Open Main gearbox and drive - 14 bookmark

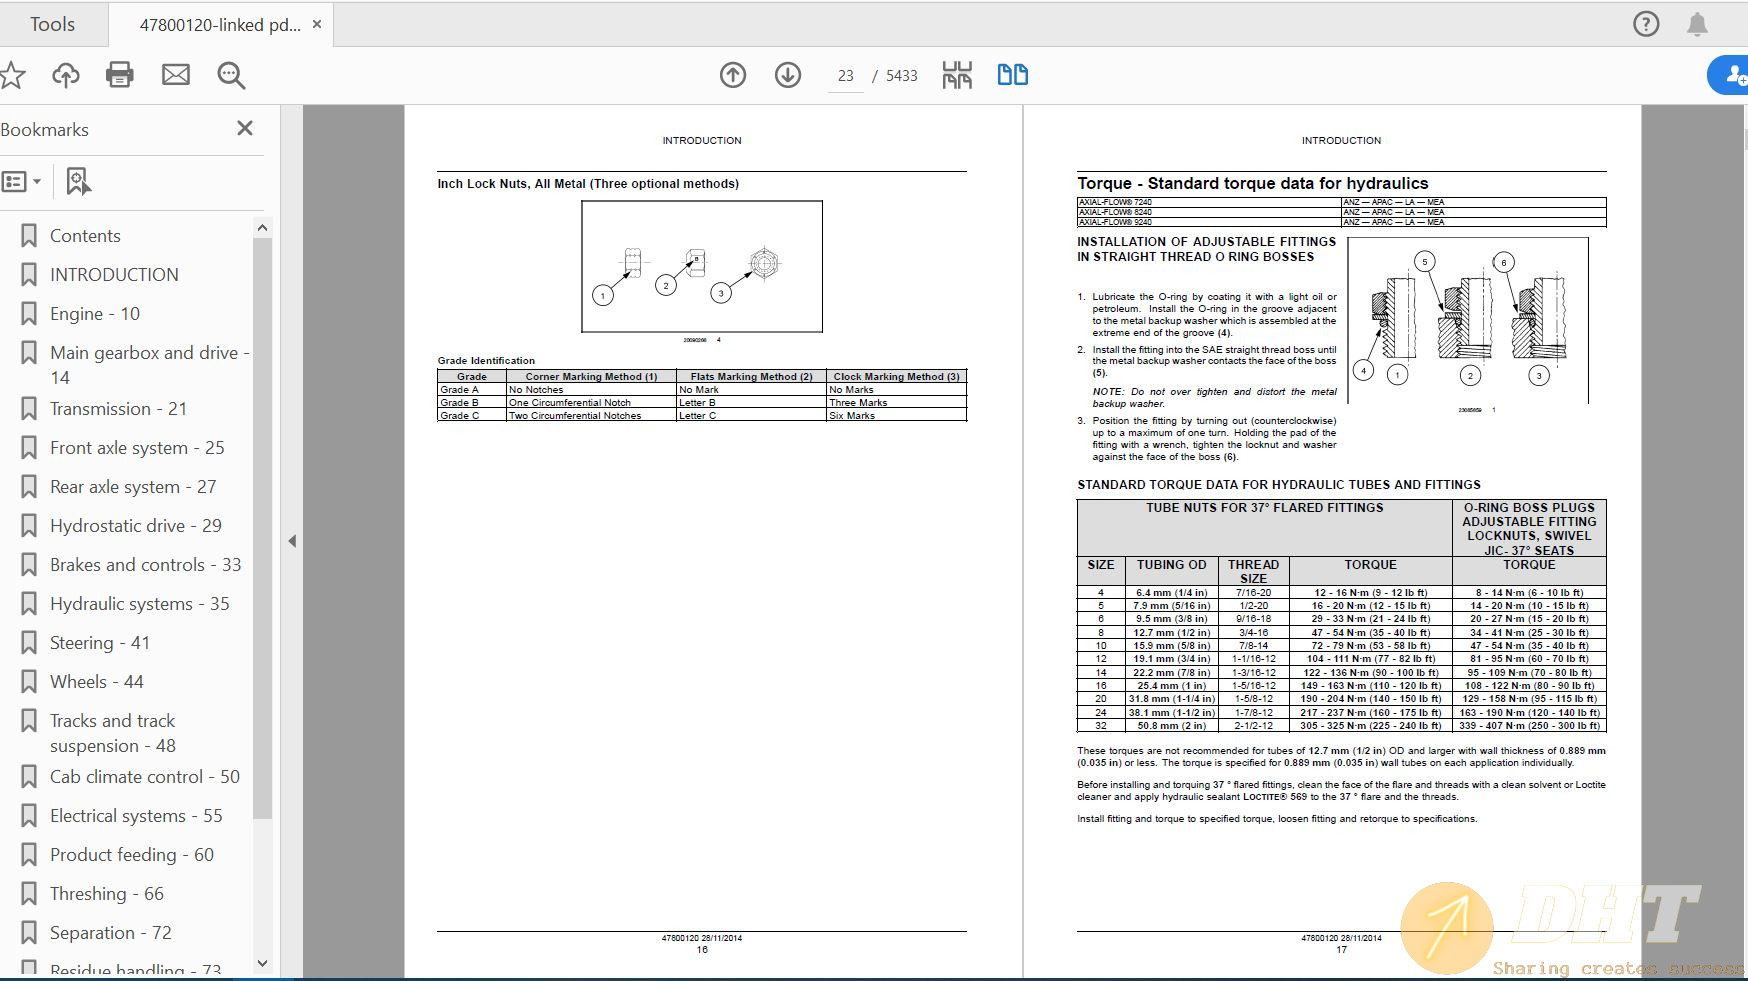149,365
